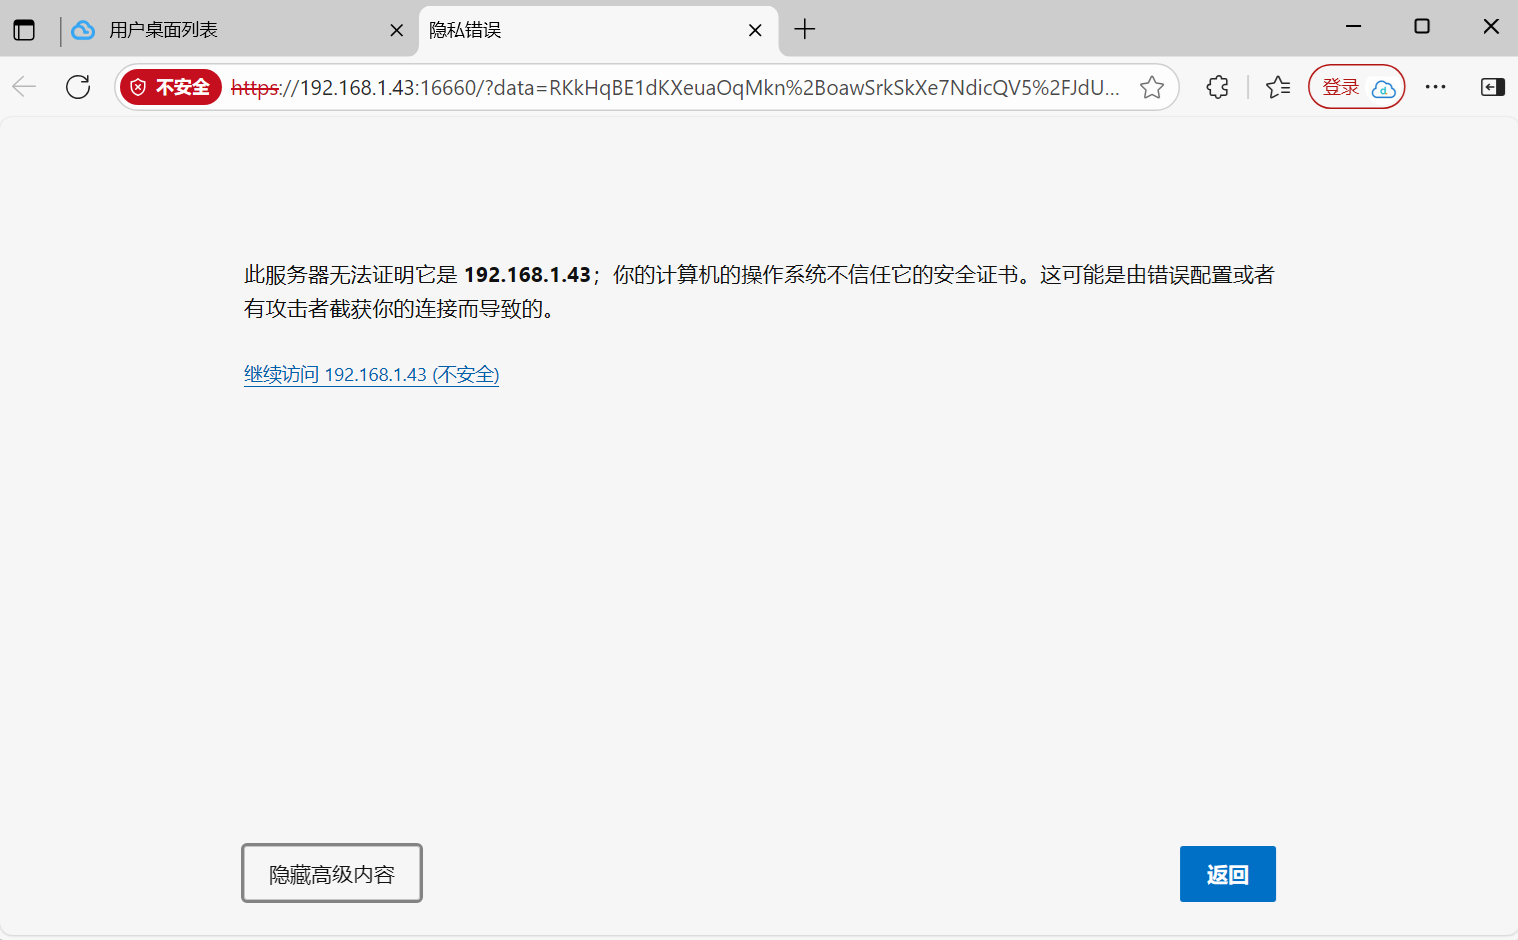This screenshot has height=940, width=1518.
Task: Open the ... browser settings menu
Action: tap(1435, 87)
